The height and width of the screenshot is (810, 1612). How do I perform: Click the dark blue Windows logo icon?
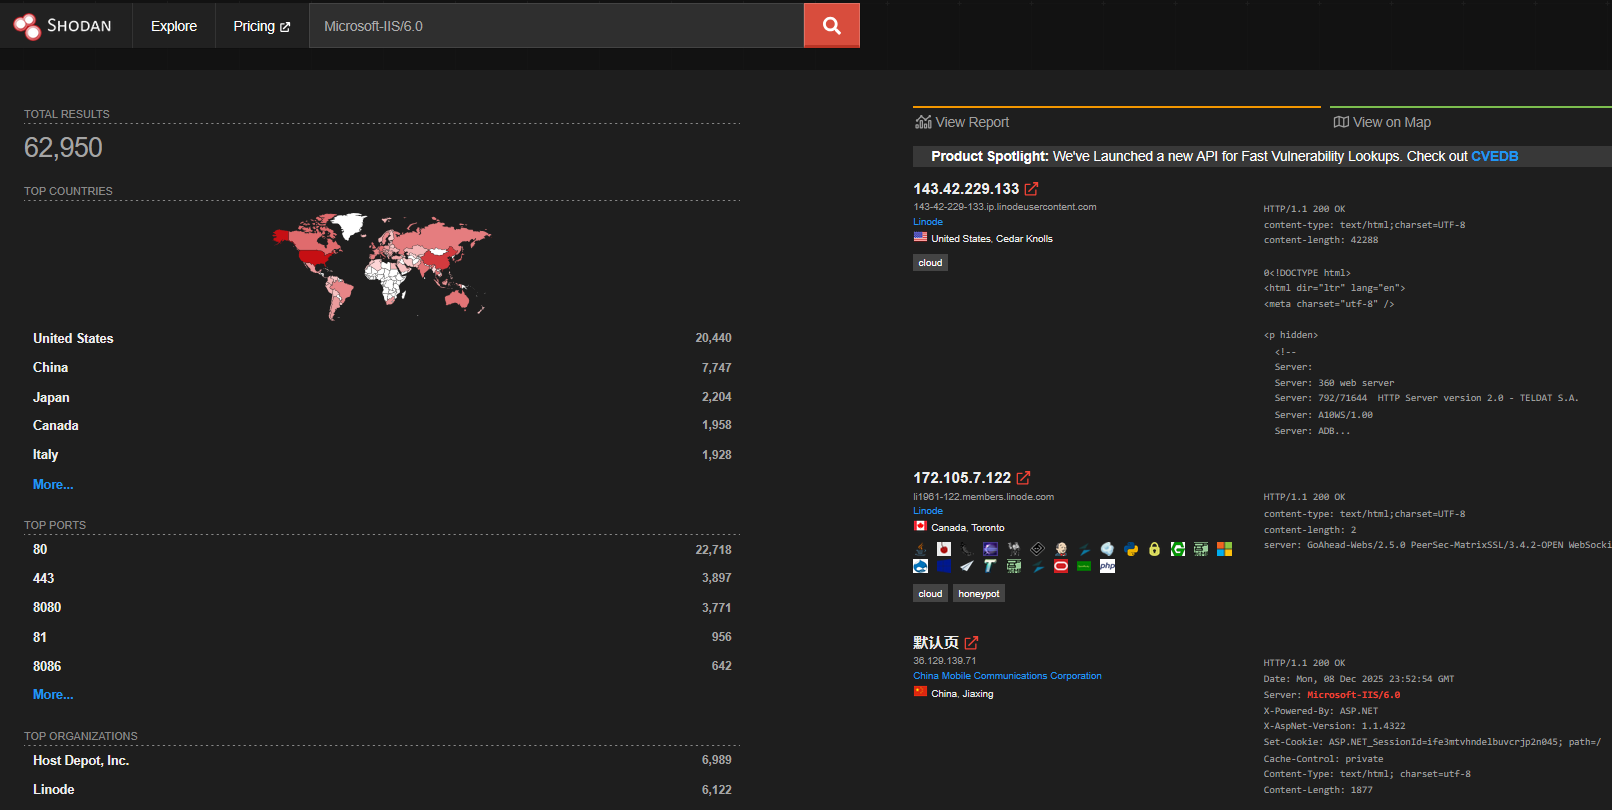944,566
